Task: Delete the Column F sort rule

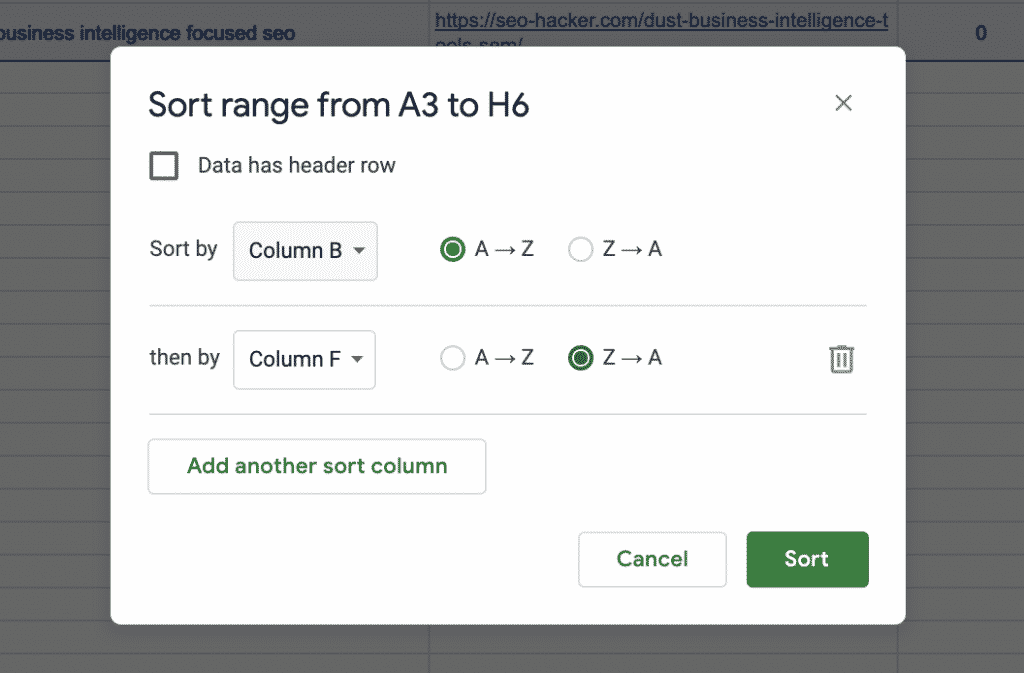Action: point(841,359)
